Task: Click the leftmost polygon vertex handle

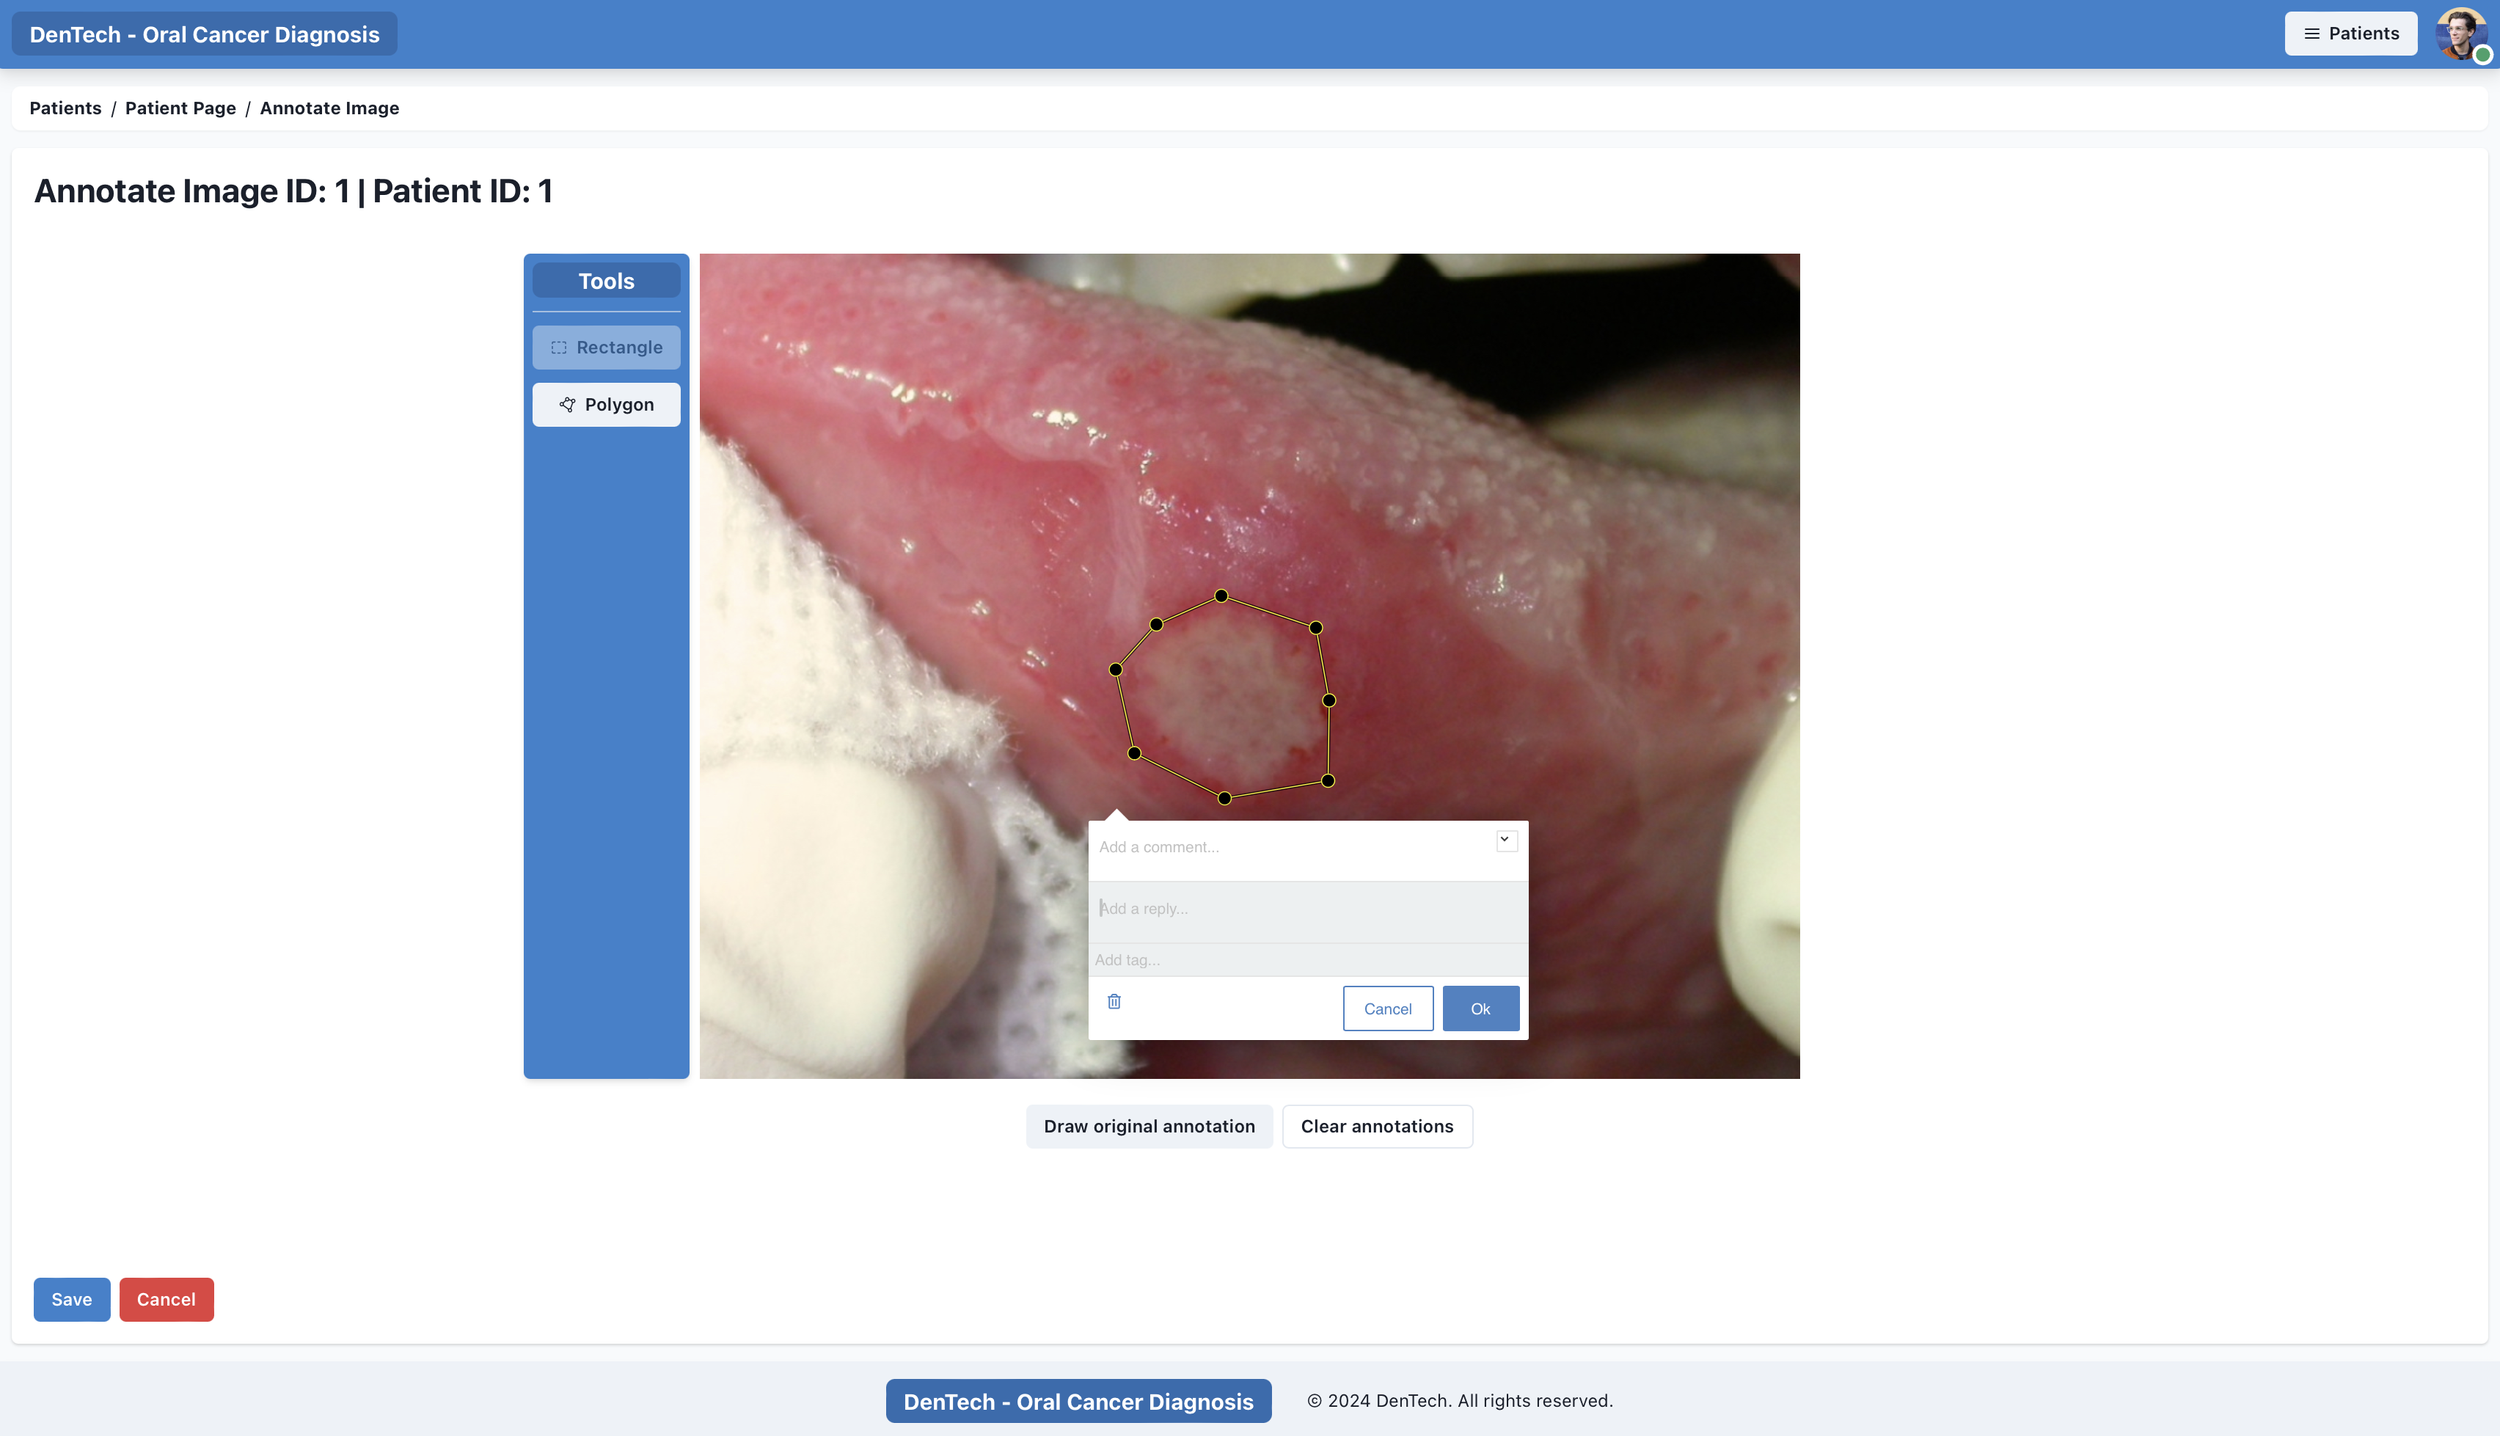Action: point(1116,669)
